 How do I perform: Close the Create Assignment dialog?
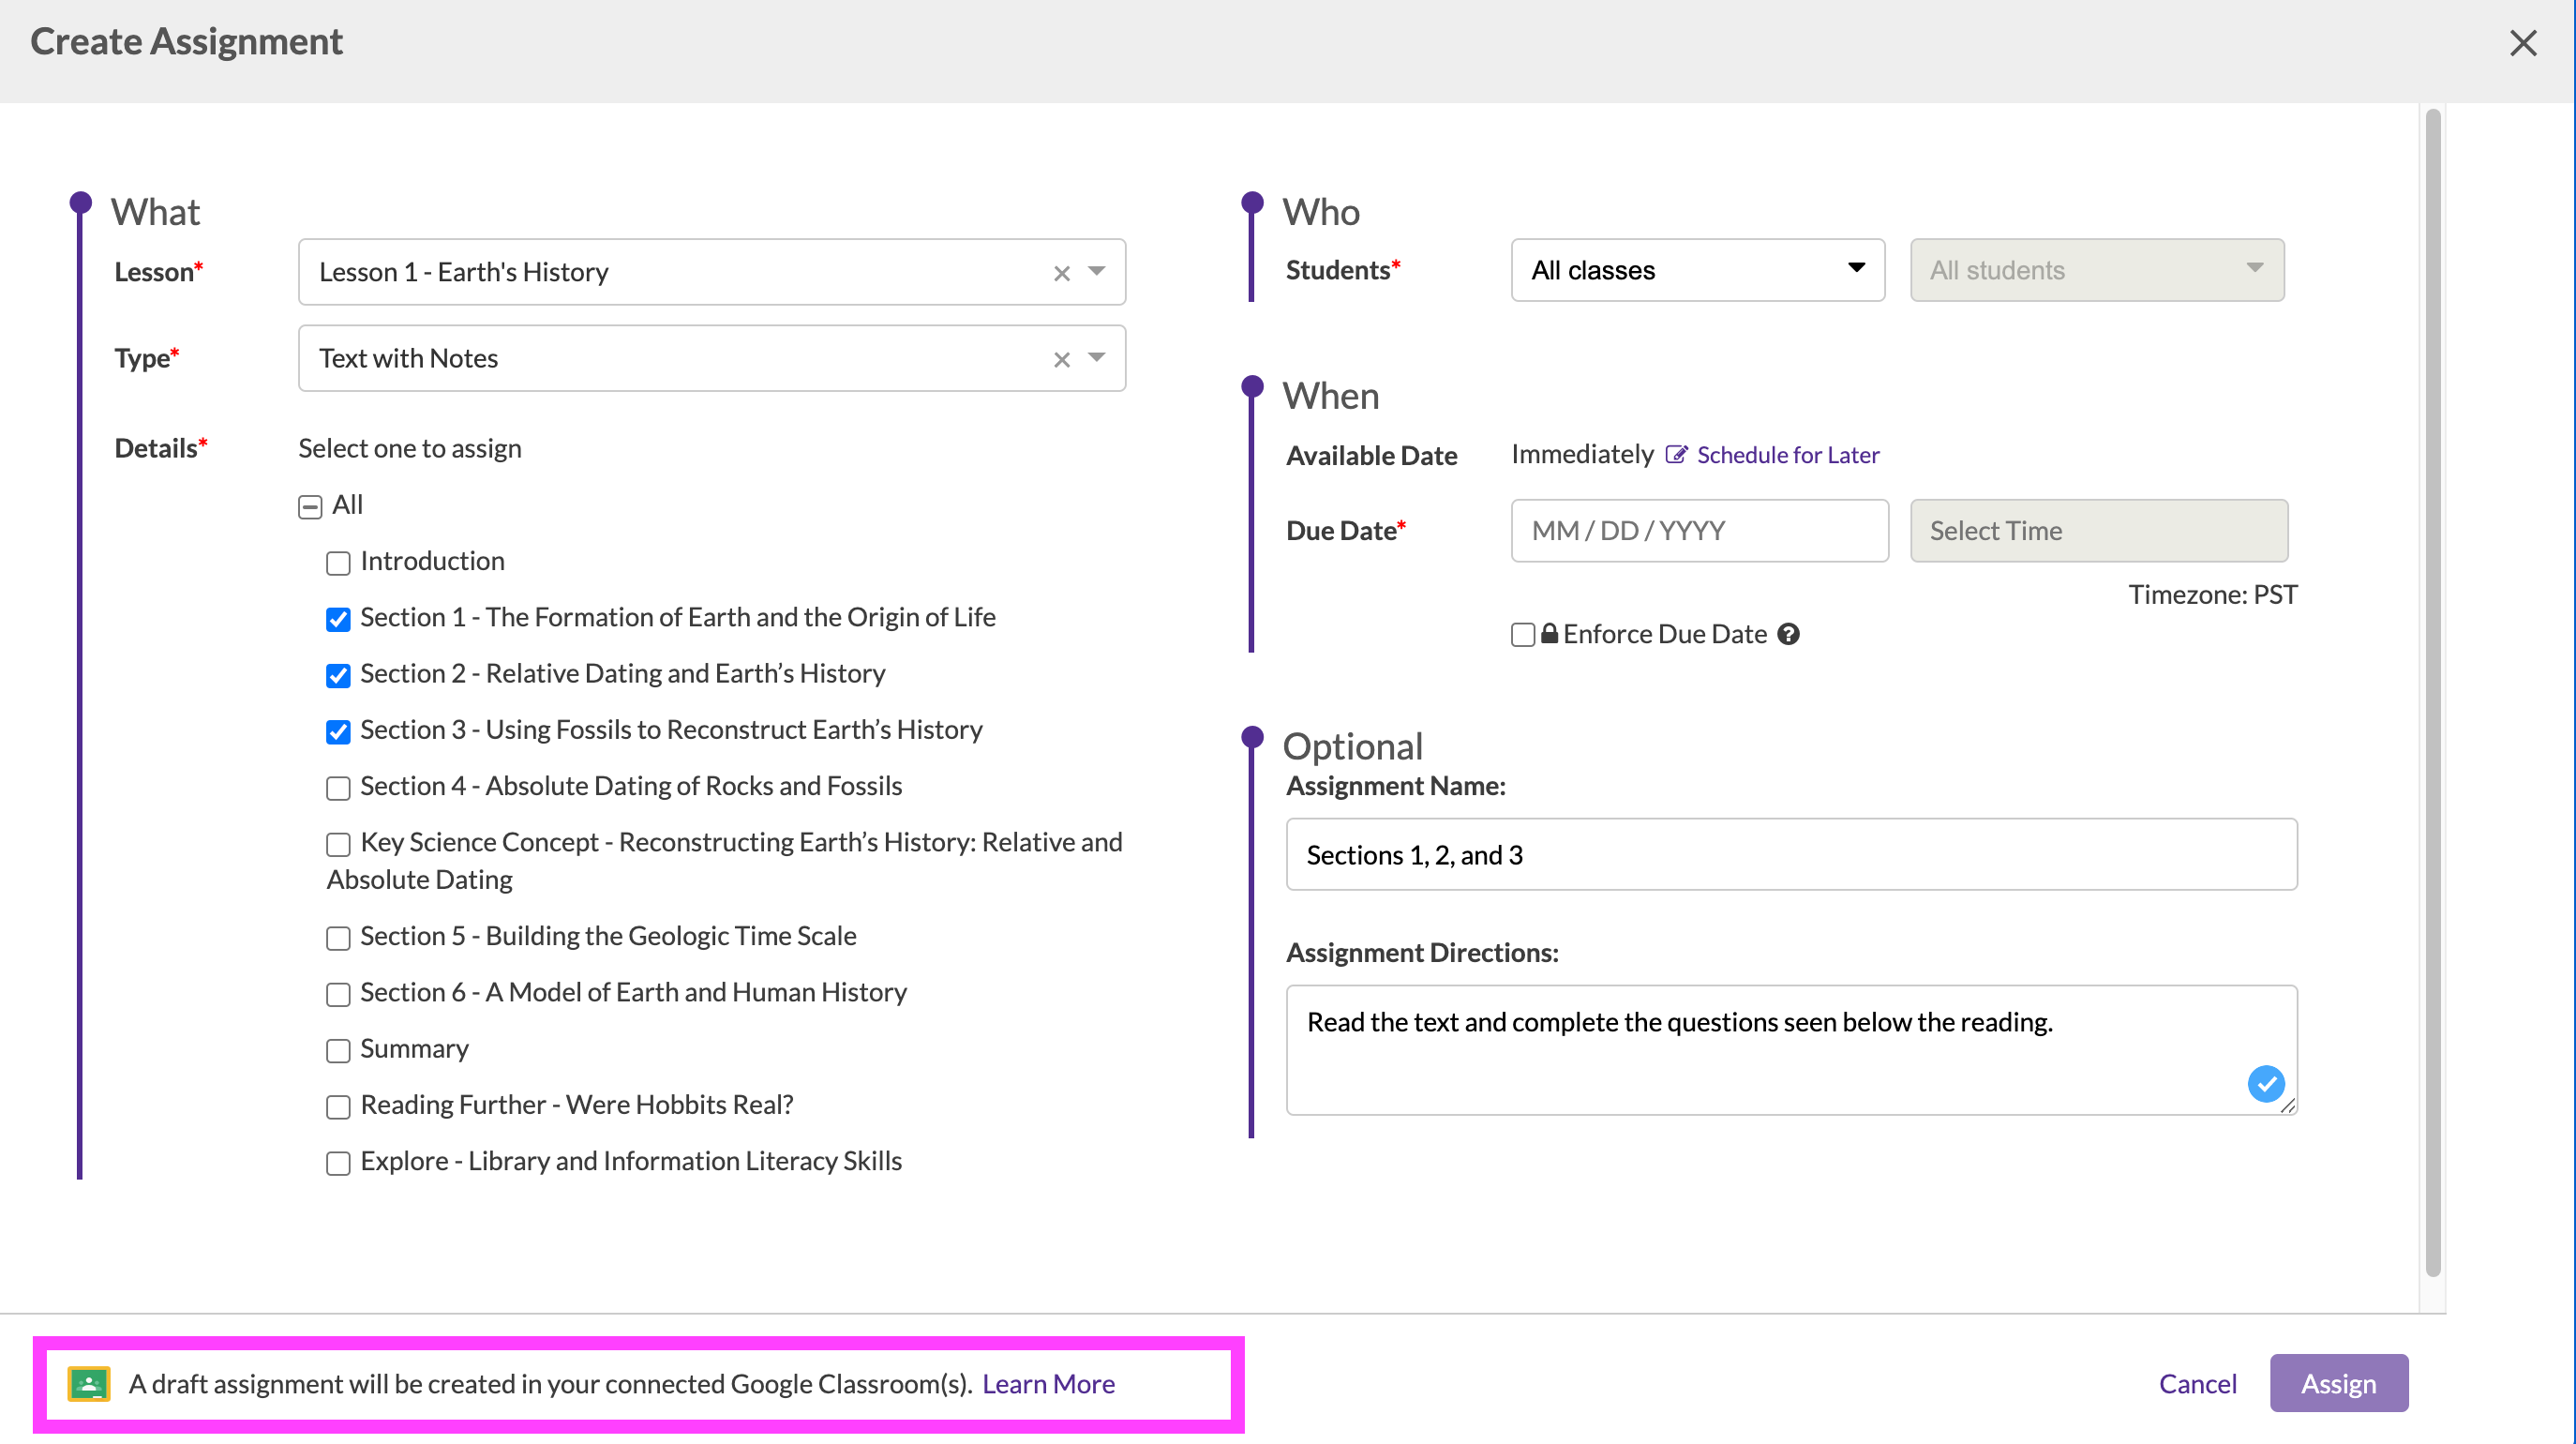(x=2524, y=42)
